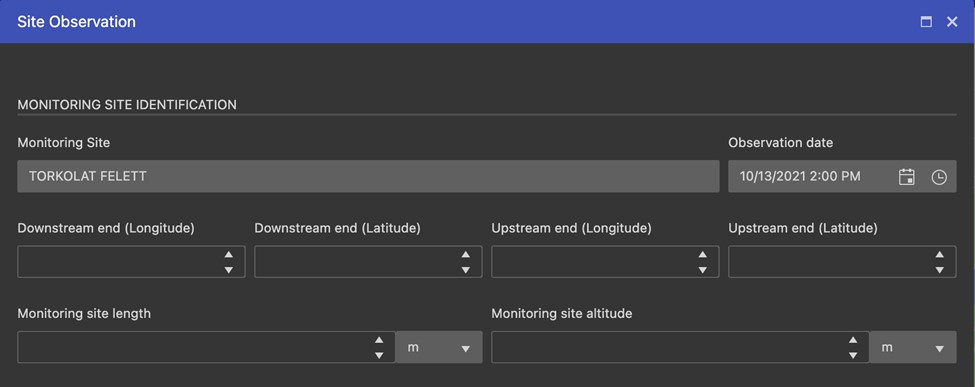Open unit dropdown for Monitoring site altitude
Screen dimensions: 975x387
[913, 347]
